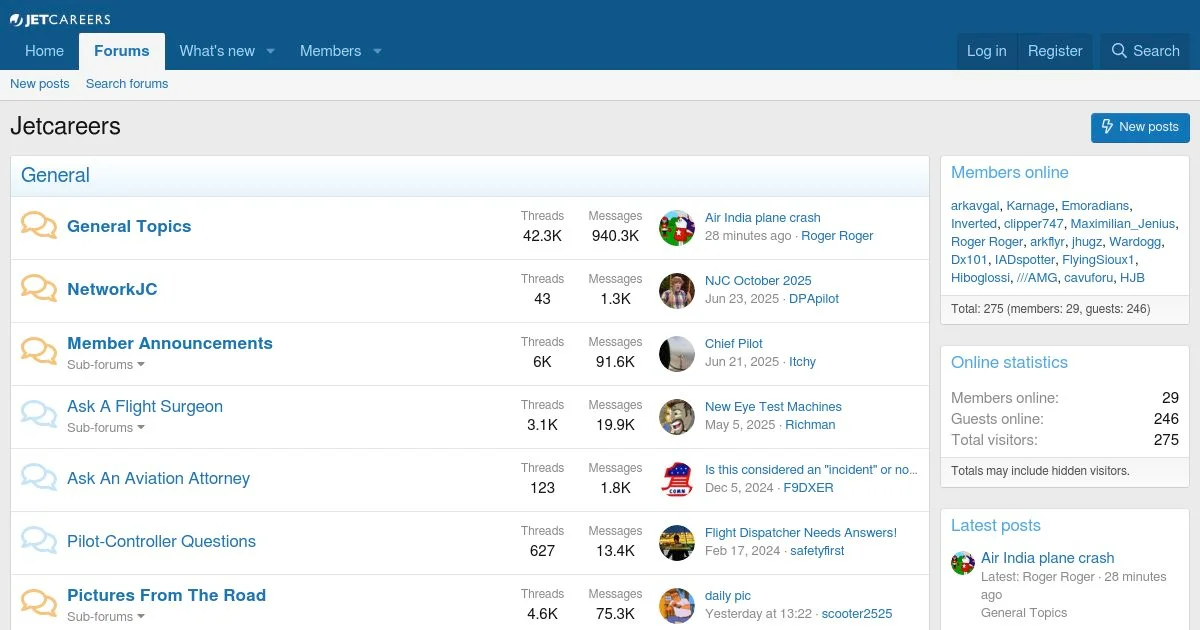Click the Pictures From The Road bubble icon
The width and height of the screenshot is (1200, 630).
(39, 604)
